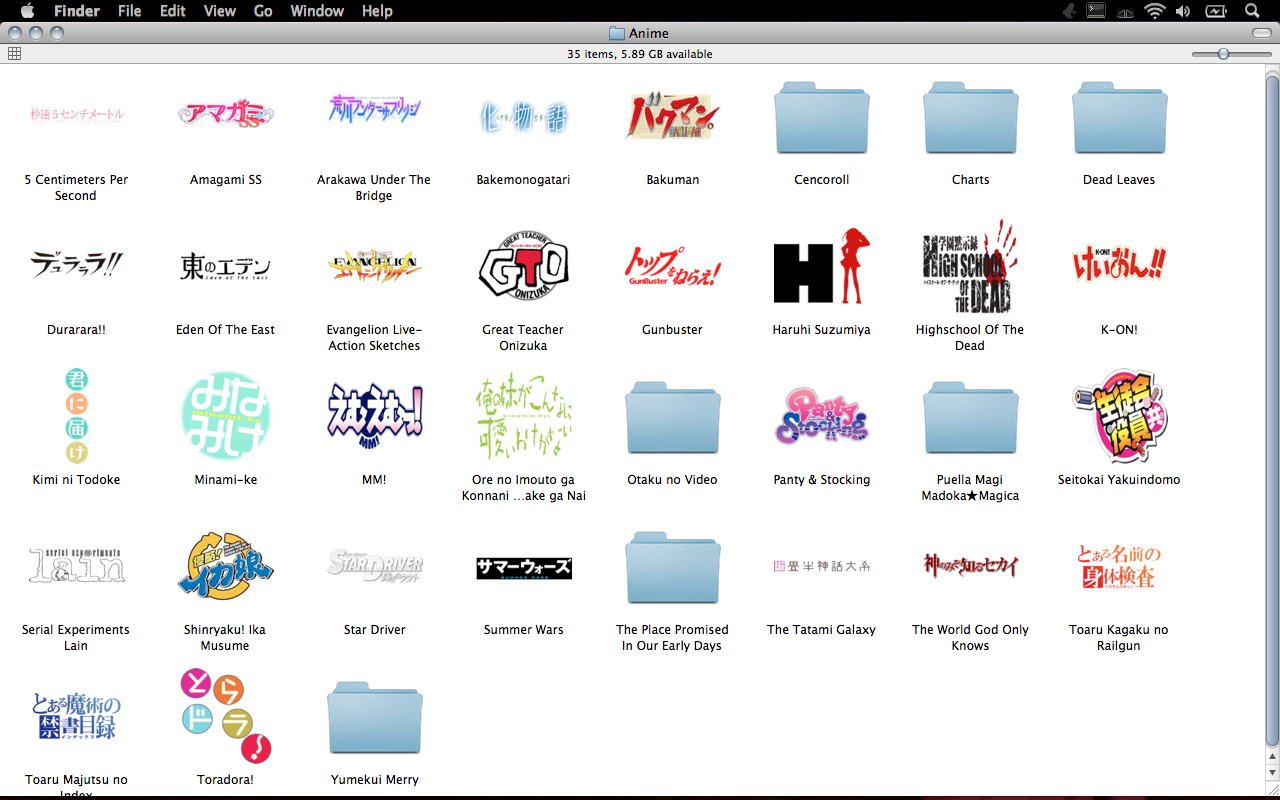Click the Shinryaku! Ika Musume icon
This screenshot has height=800, width=1280.
226,566
